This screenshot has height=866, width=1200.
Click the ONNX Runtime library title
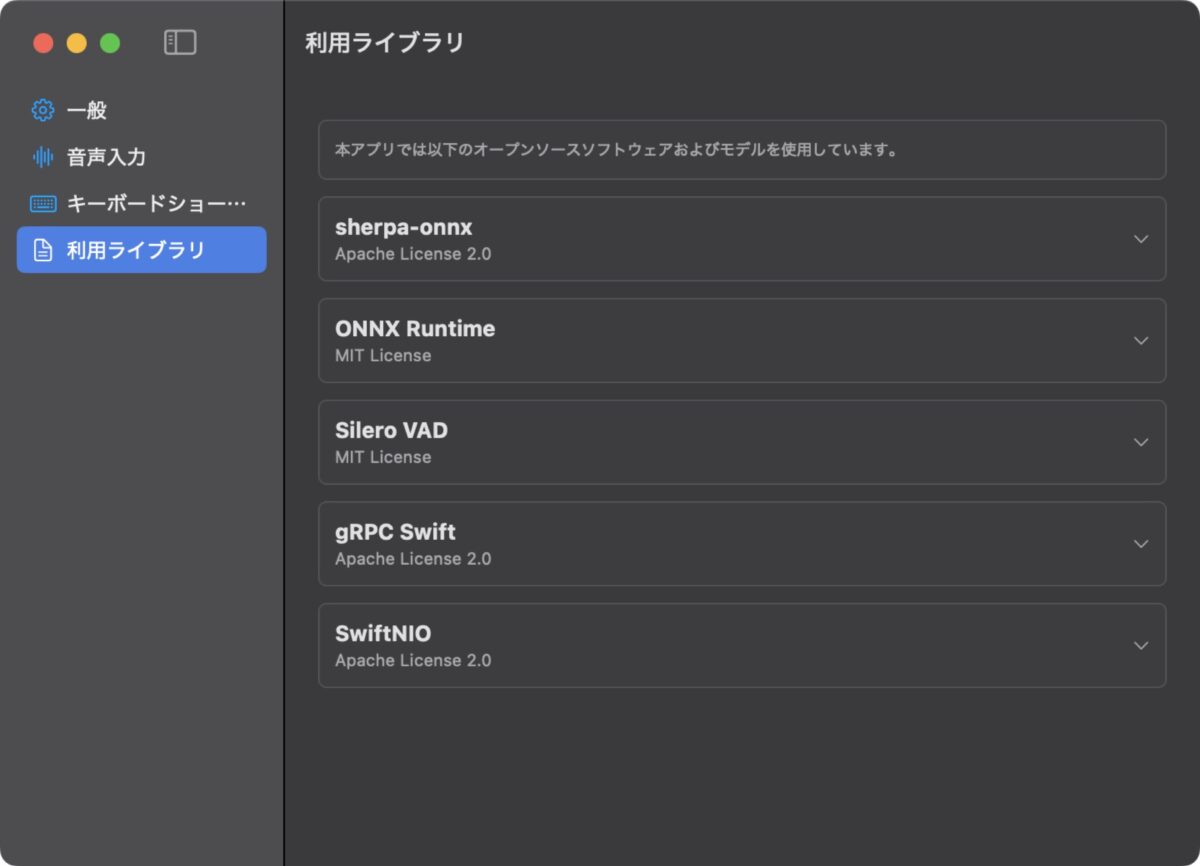(415, 329)
